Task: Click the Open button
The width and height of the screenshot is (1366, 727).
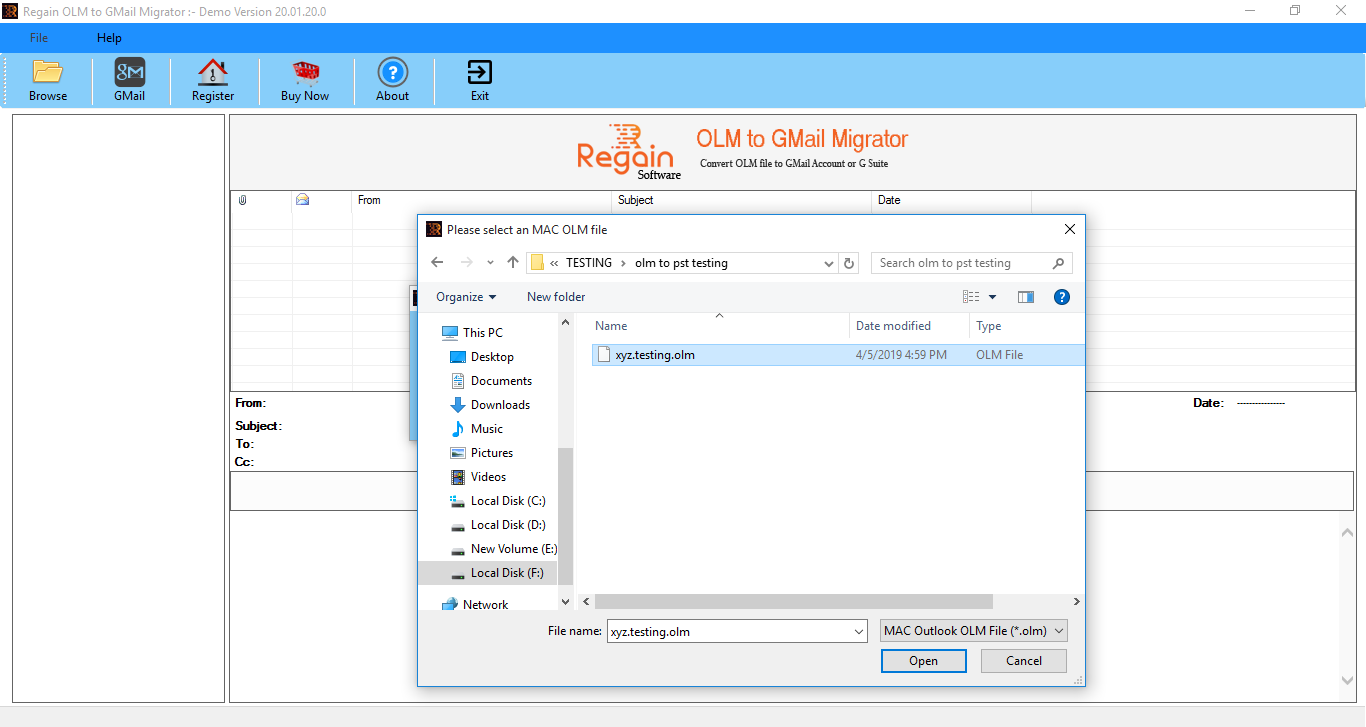Action: point(923,660)
